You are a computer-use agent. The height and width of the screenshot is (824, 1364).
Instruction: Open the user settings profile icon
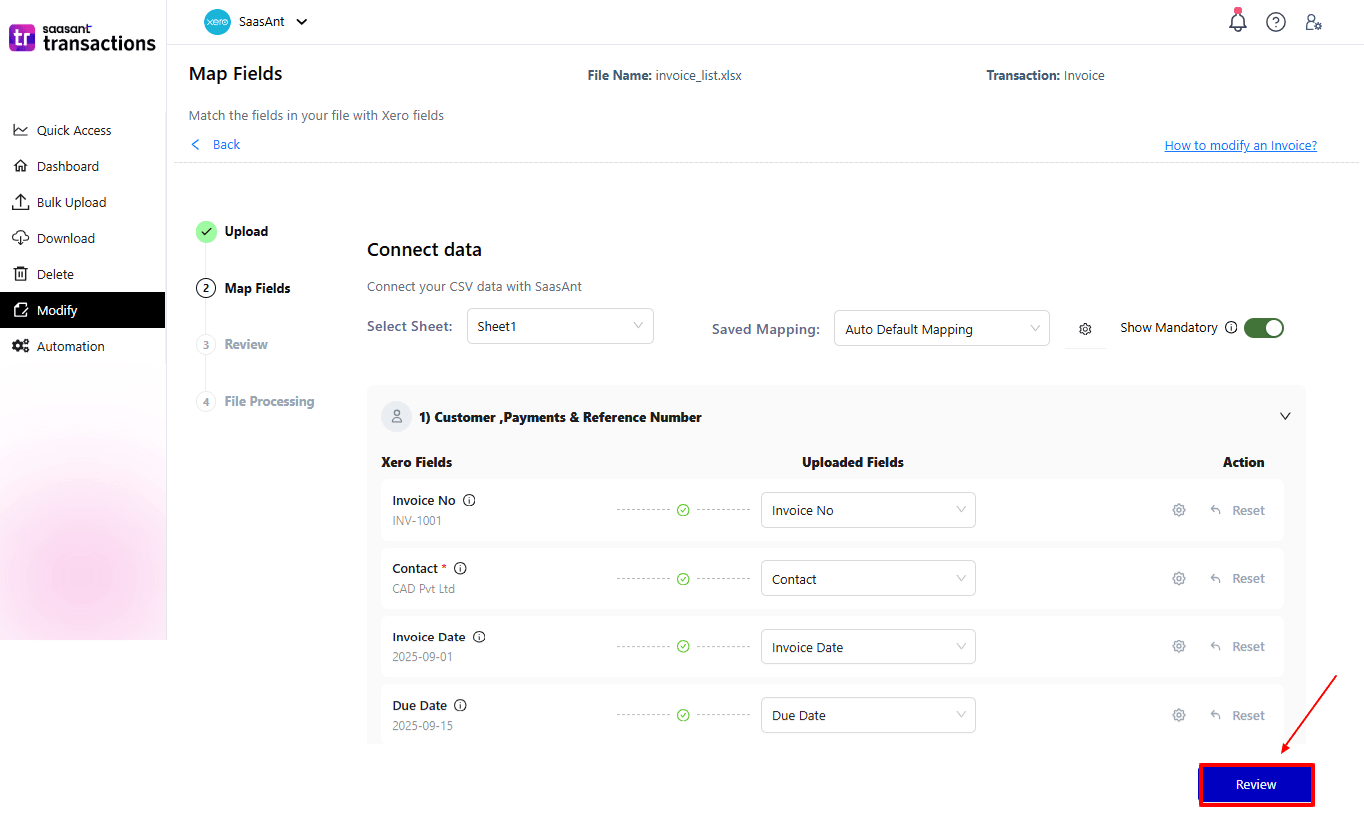click(1313, 22)
